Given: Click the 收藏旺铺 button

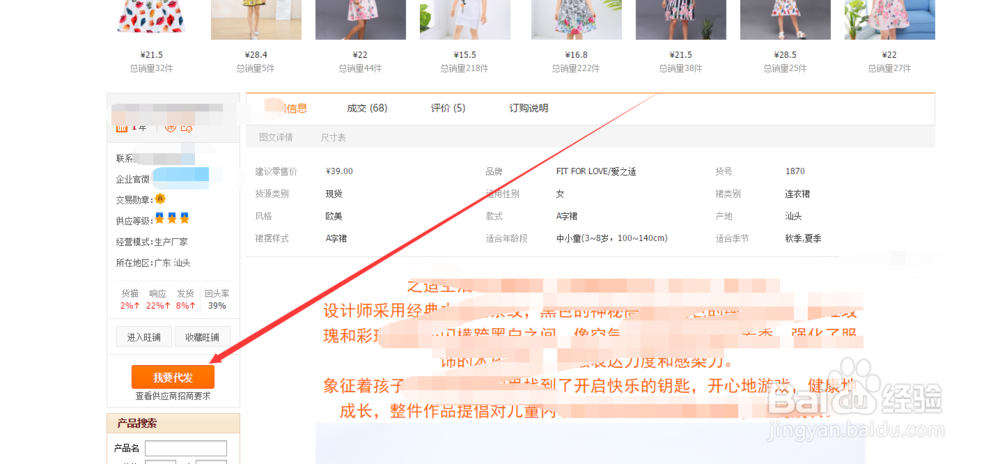Looking at the screenshot, I should [202, 337].
